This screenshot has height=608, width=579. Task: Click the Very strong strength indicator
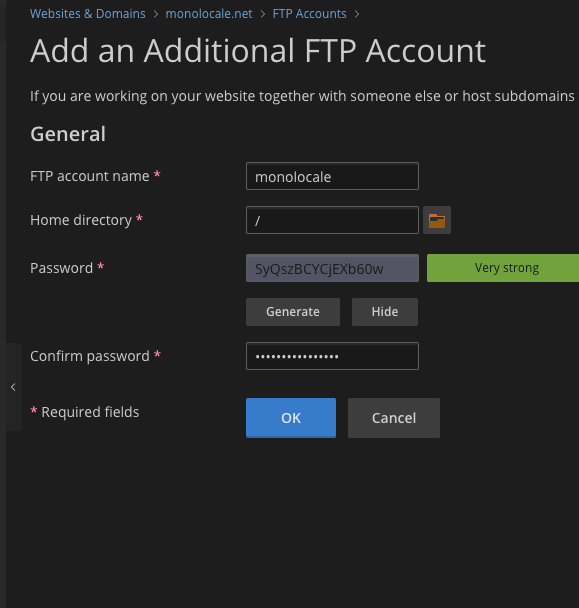503,268
